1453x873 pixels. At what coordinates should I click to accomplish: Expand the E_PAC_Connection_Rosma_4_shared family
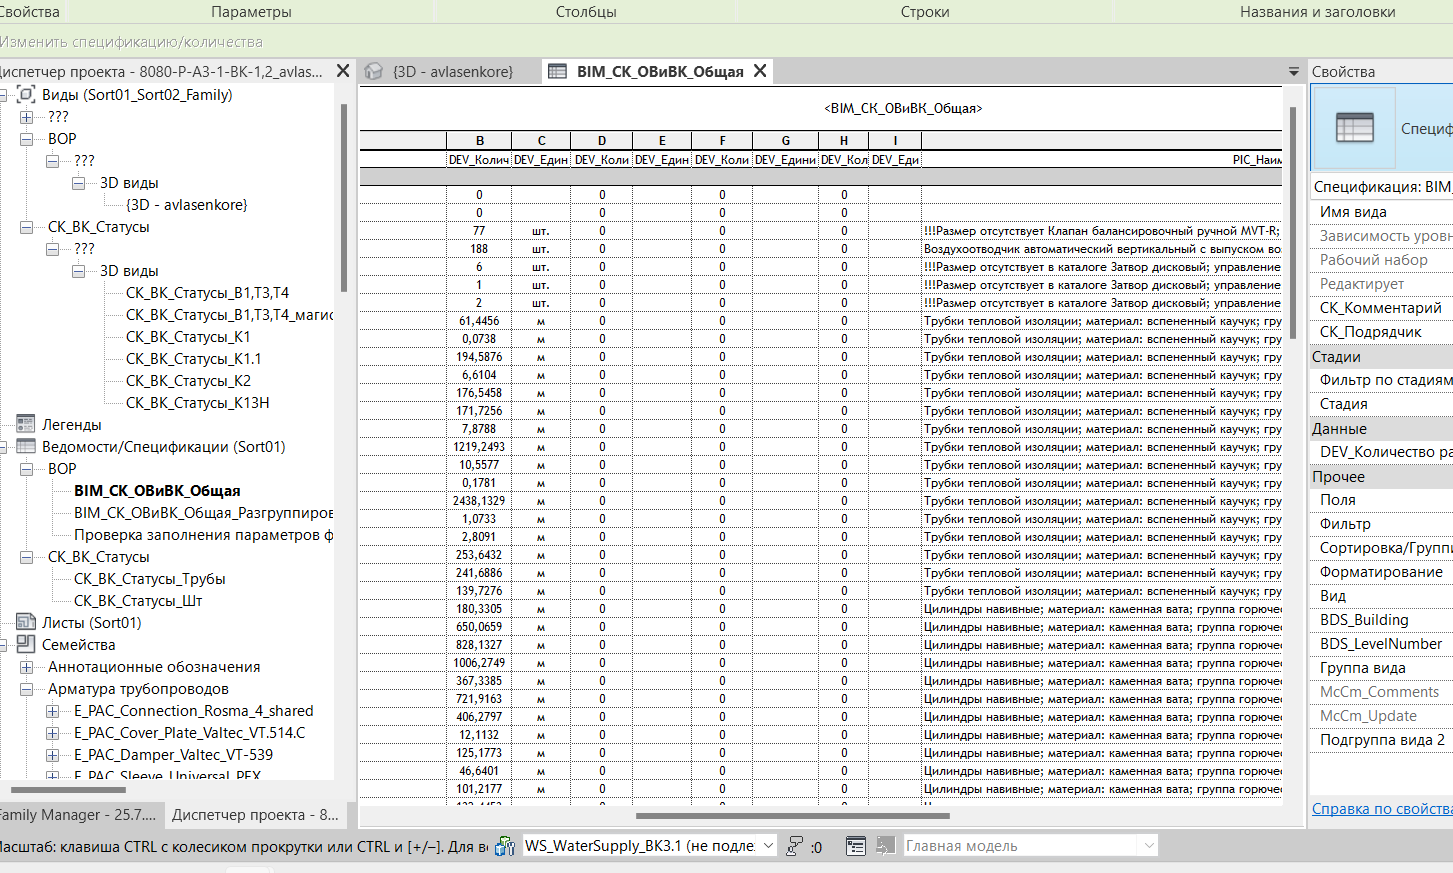pyautogui.click(x=53, y=711)
